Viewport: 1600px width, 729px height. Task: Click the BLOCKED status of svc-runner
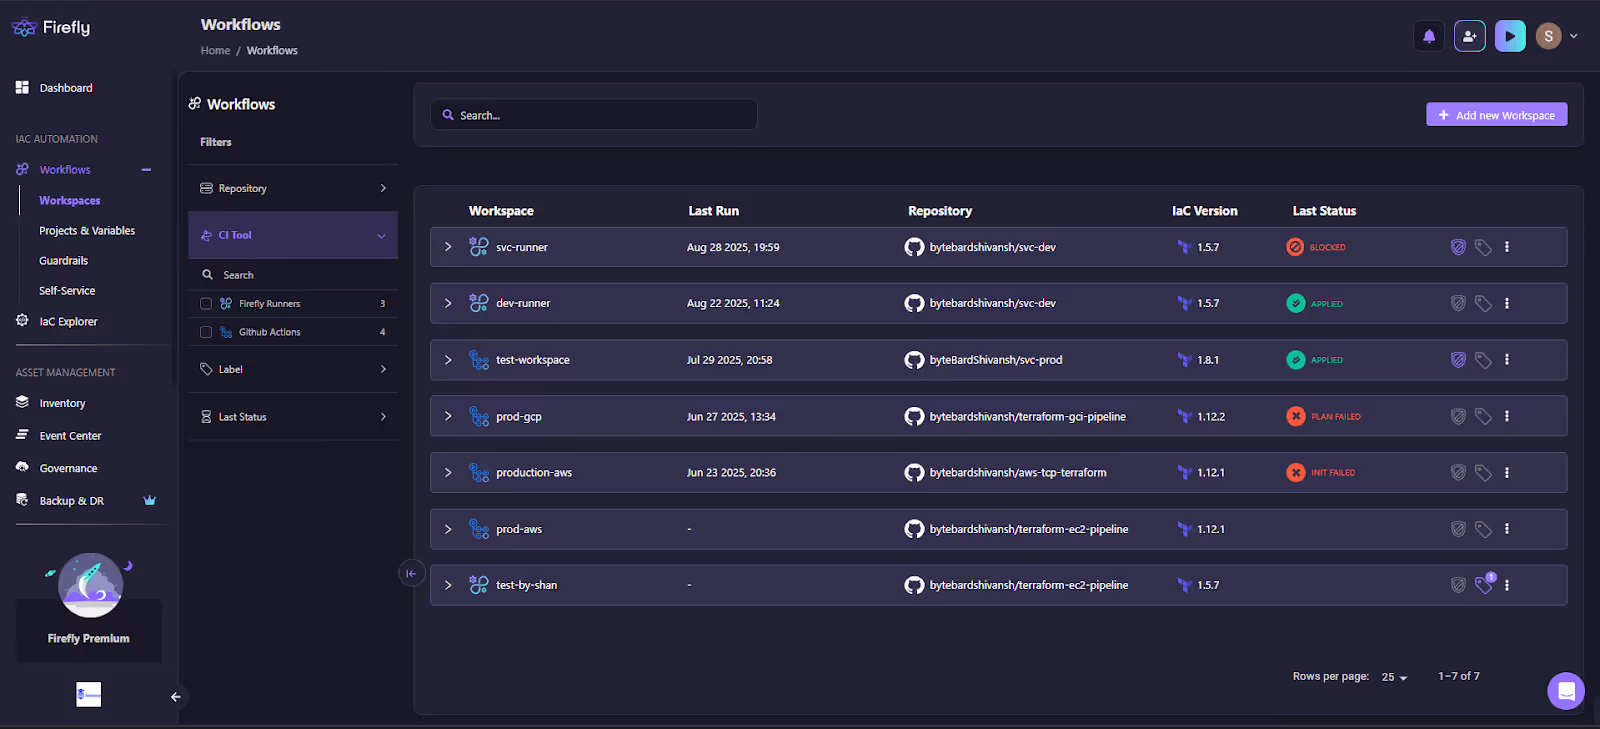[x=1316, y=247]
